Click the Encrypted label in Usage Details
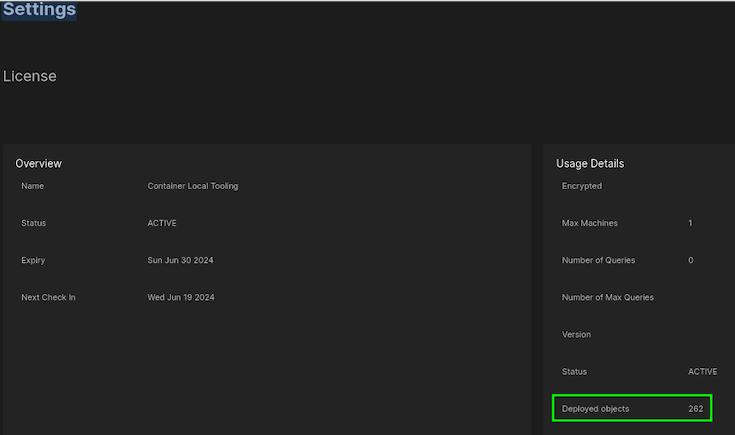 (582, 186)
